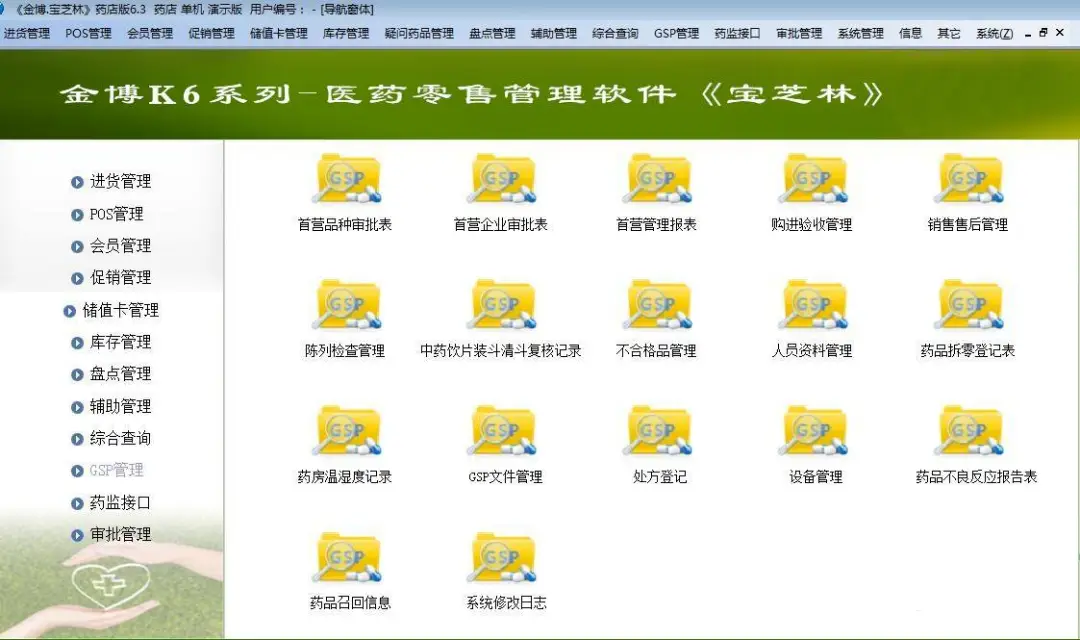This screenshot has height=640, width=1080.
Task: Select the 药品不良反应报告表 icon
Action: (965, 435)
